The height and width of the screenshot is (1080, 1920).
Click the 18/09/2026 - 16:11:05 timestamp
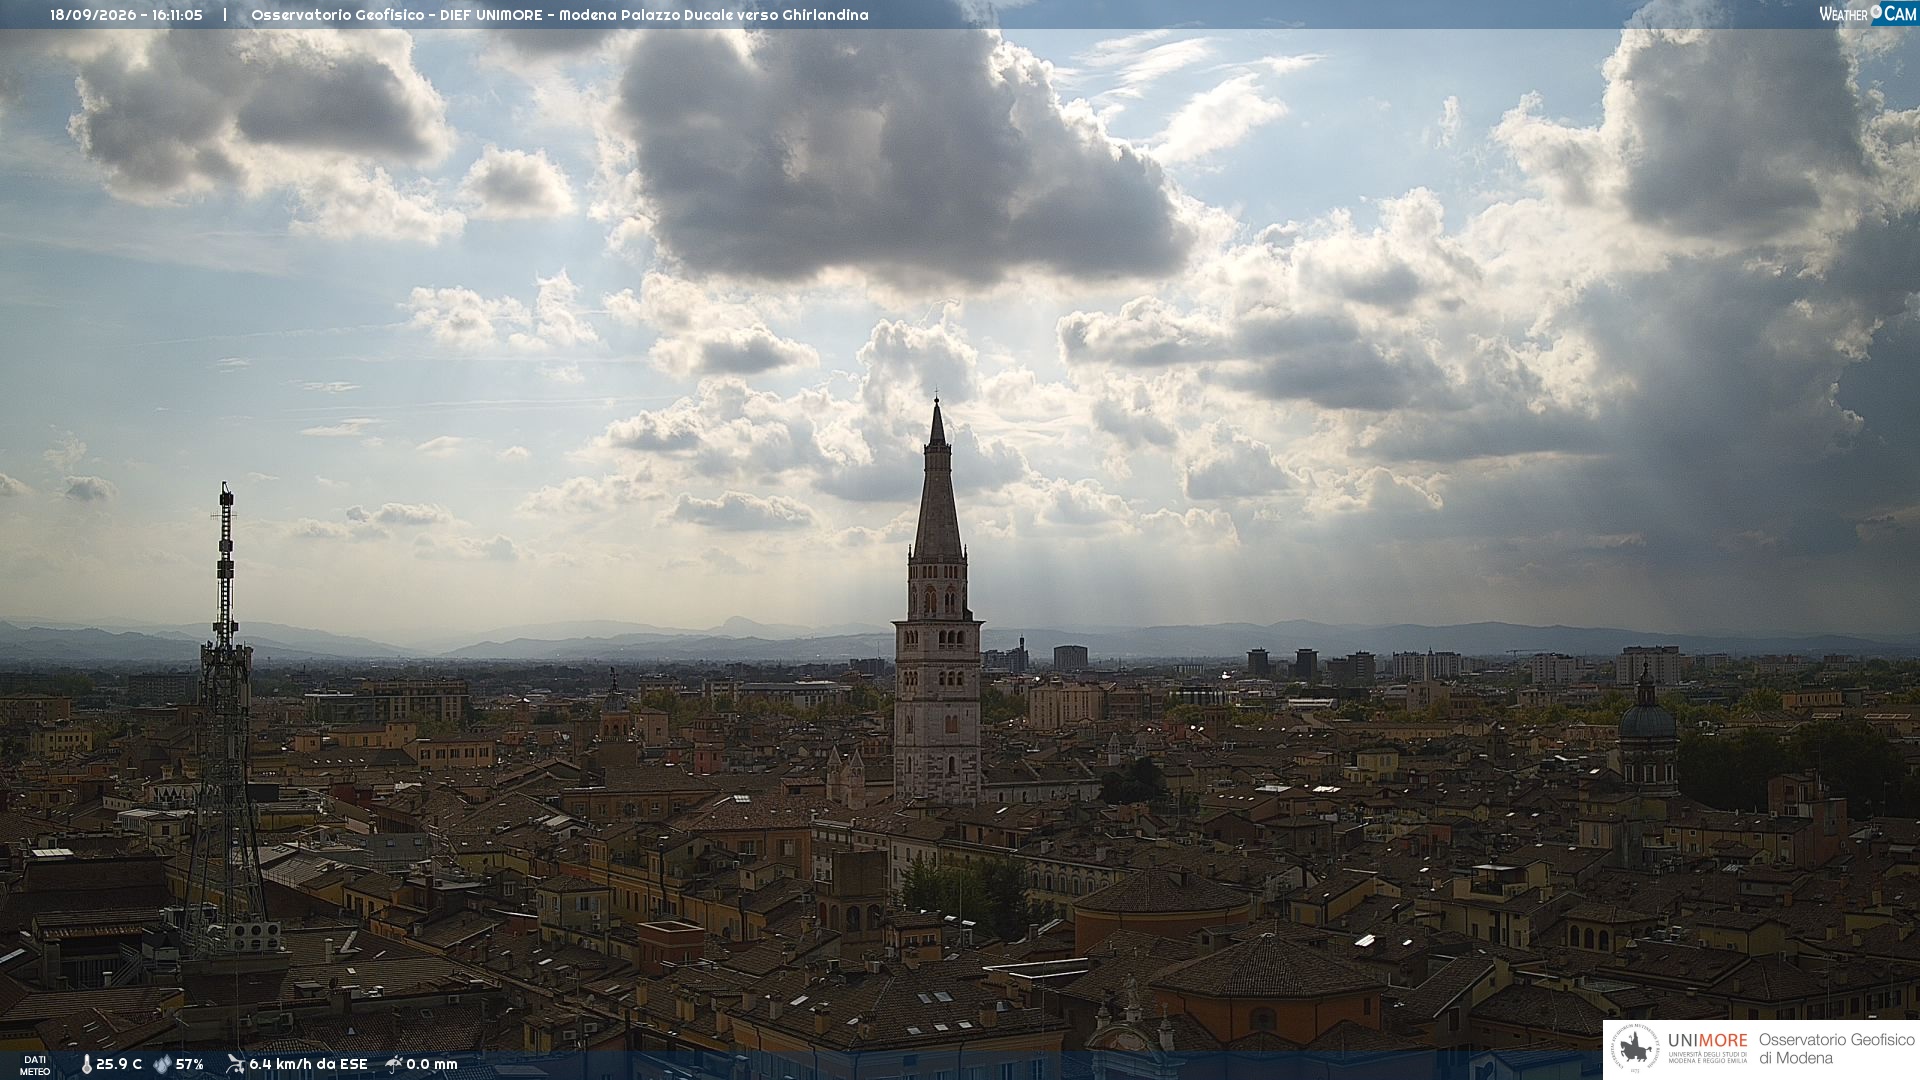(126, 15)
